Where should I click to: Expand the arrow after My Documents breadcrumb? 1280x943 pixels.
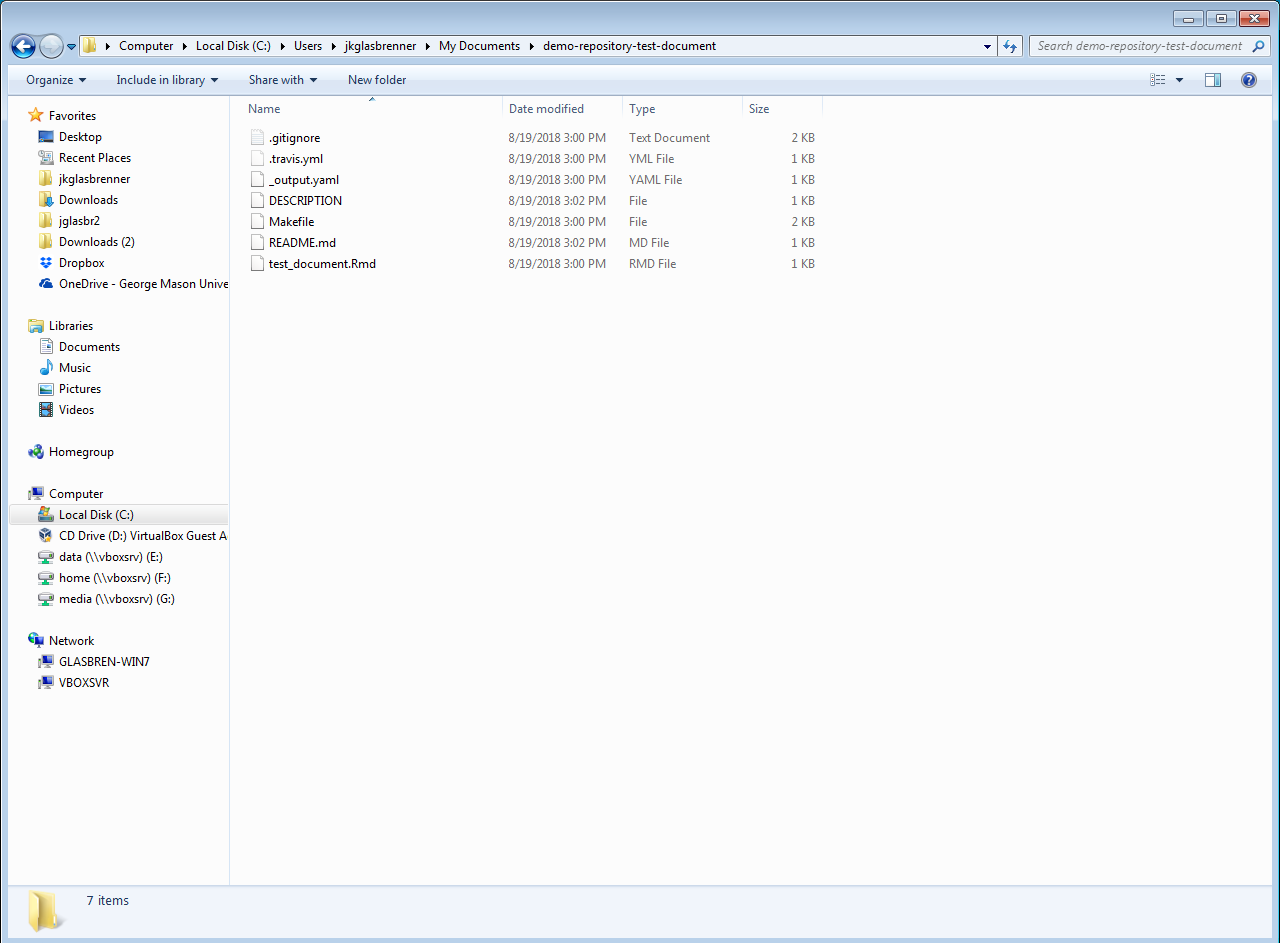[x=531, y=46]
